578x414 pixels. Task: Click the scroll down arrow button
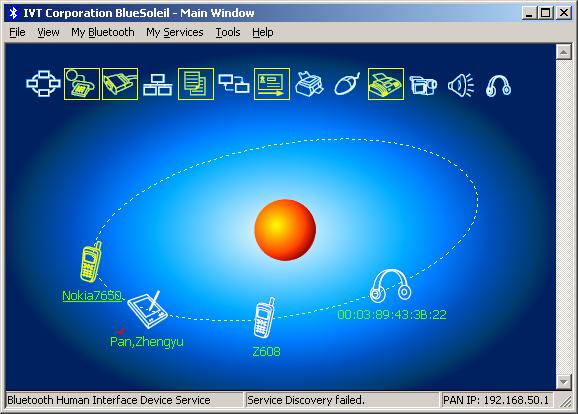tap(563, 382)
